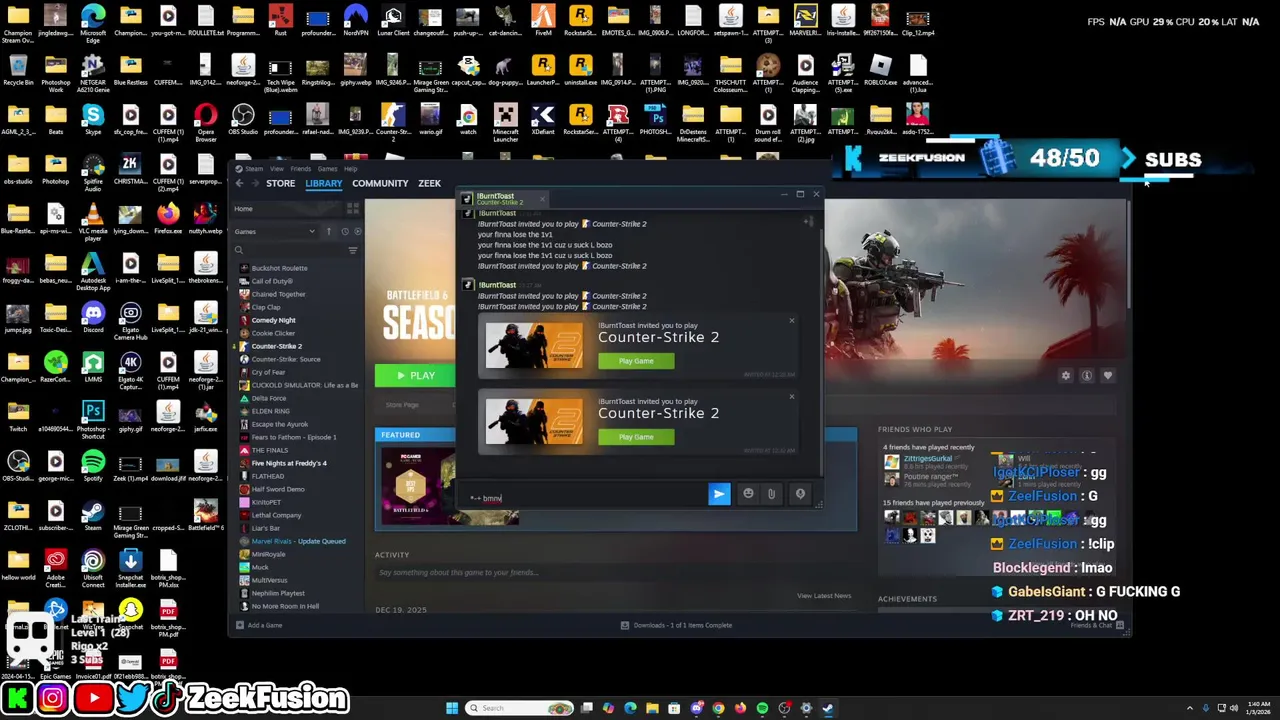Click Add a Game plus icon
Screen dimensions: 1280x720
click(239, 625)
